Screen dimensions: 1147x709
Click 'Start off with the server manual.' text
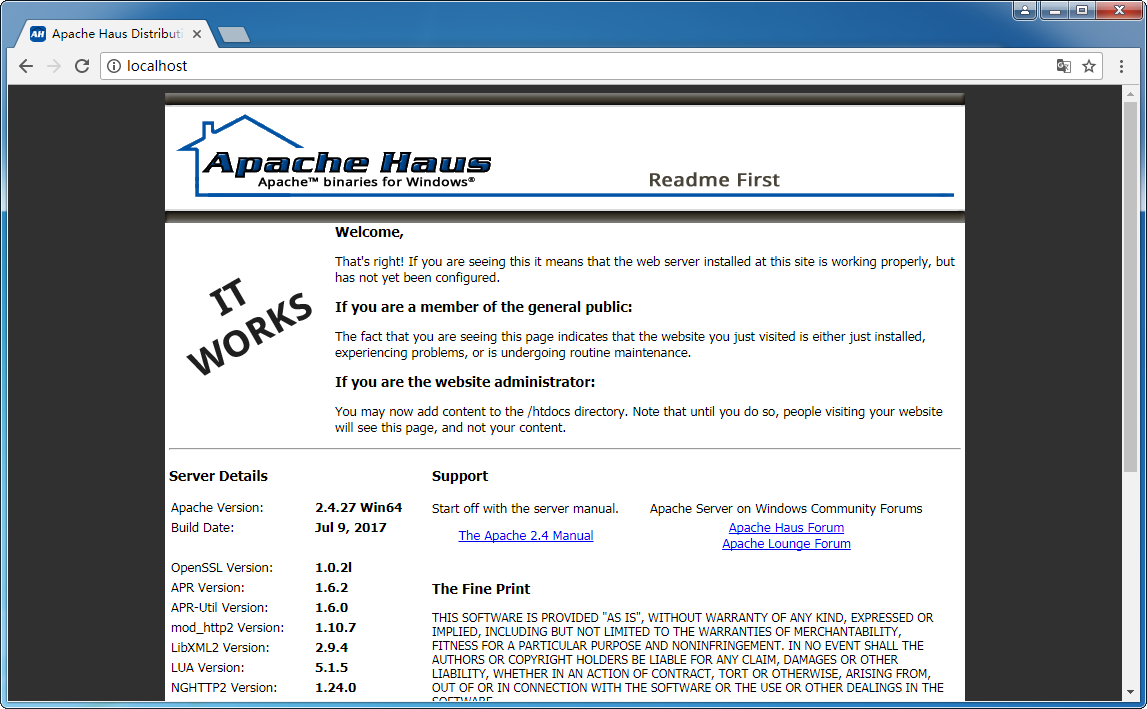(525, 509)
